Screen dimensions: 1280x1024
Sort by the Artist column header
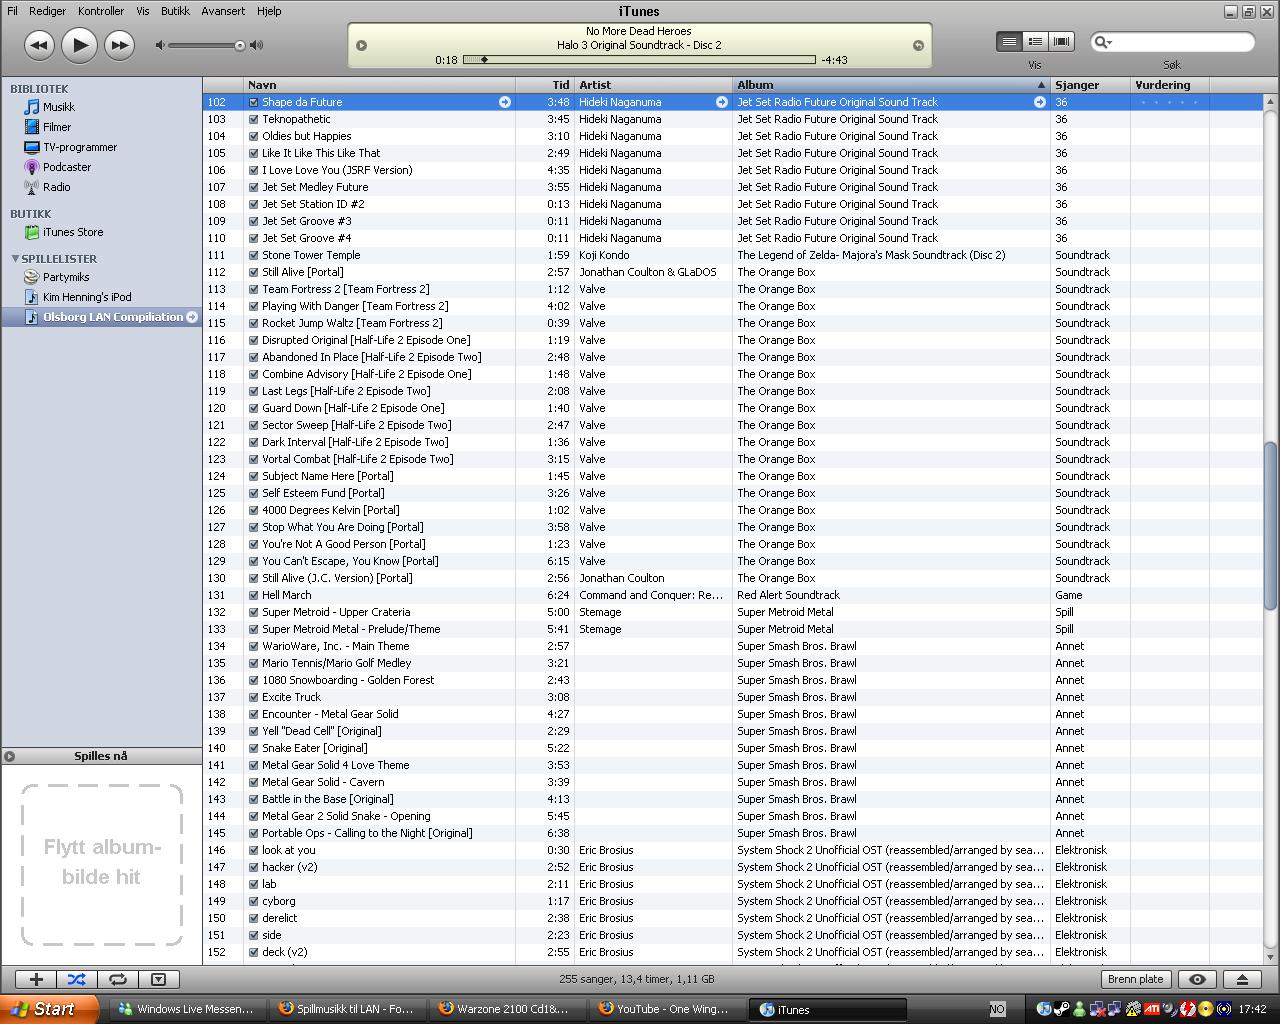tap(654, 85)
